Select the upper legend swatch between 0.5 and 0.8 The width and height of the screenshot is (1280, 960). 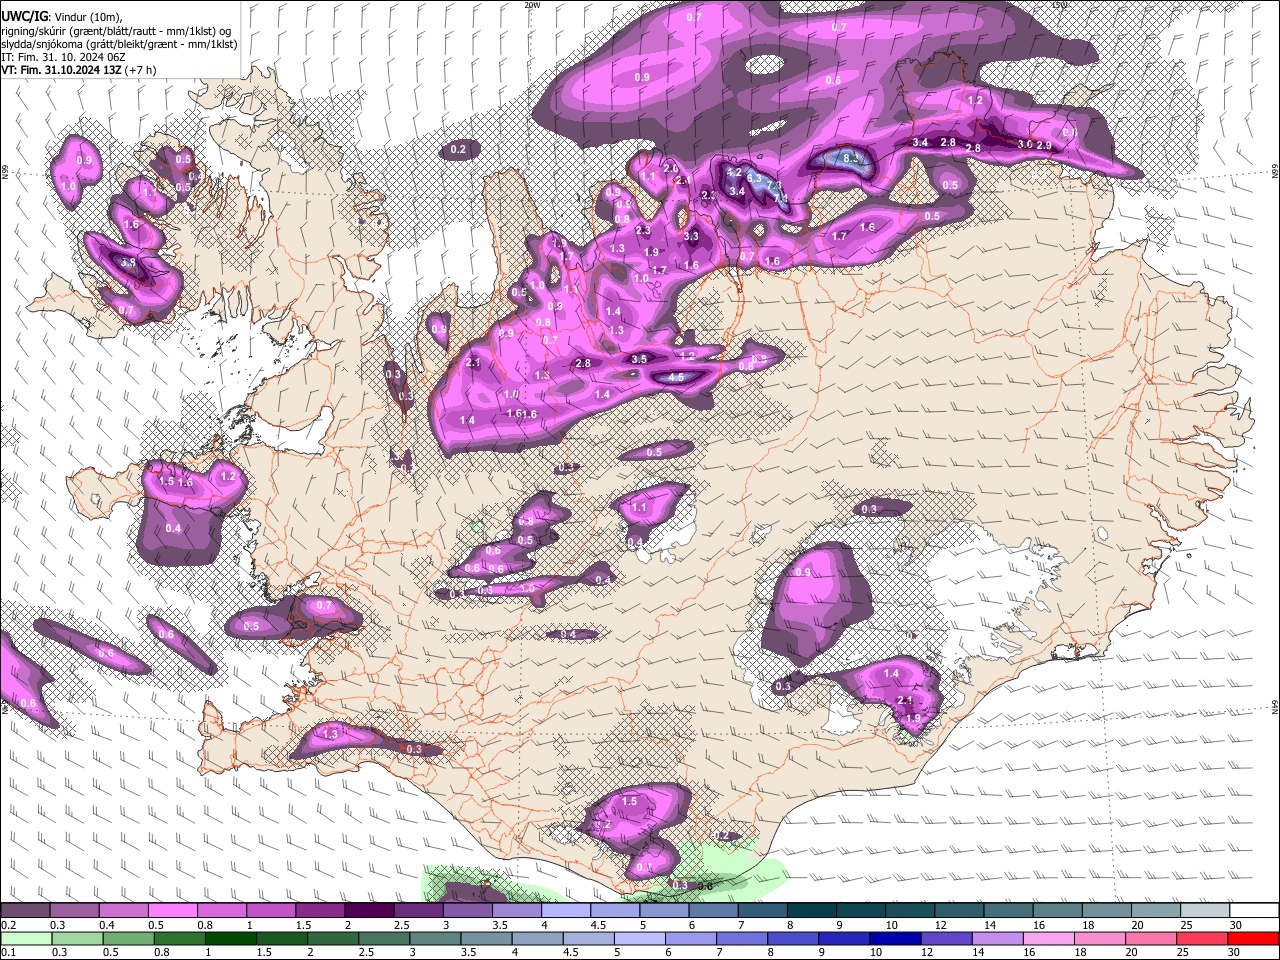click(173, 911)
